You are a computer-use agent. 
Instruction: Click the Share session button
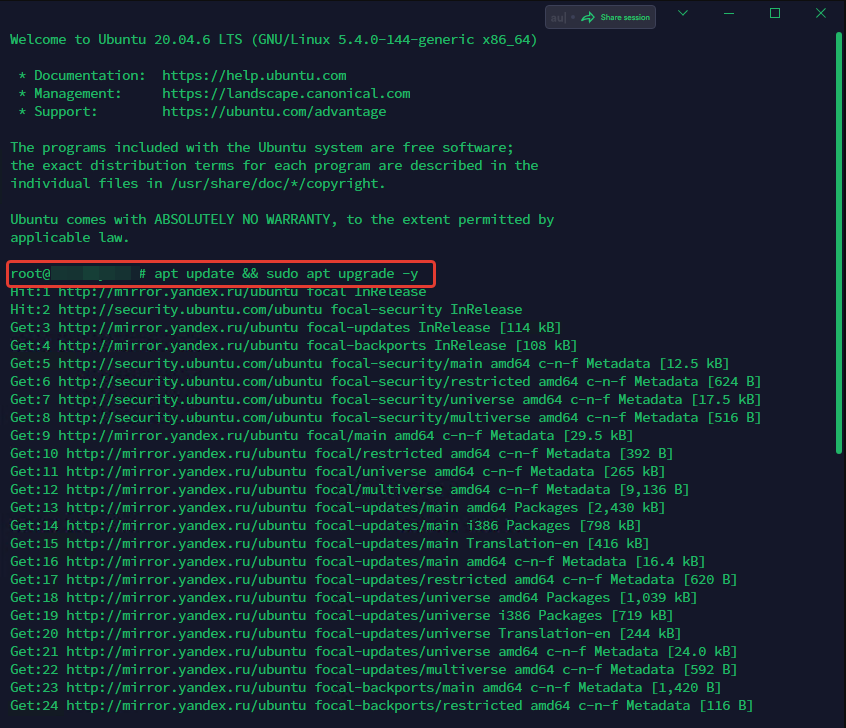point(600,17)
